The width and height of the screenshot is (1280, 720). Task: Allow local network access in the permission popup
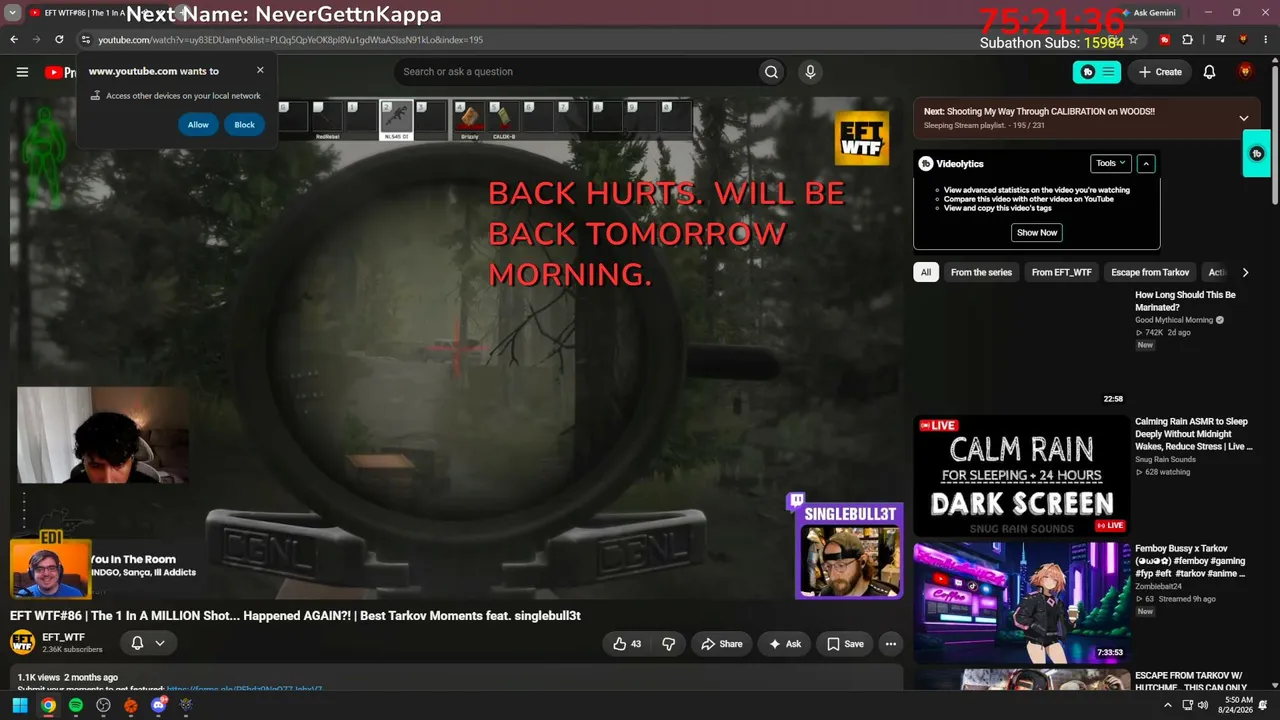pos(198,125)
